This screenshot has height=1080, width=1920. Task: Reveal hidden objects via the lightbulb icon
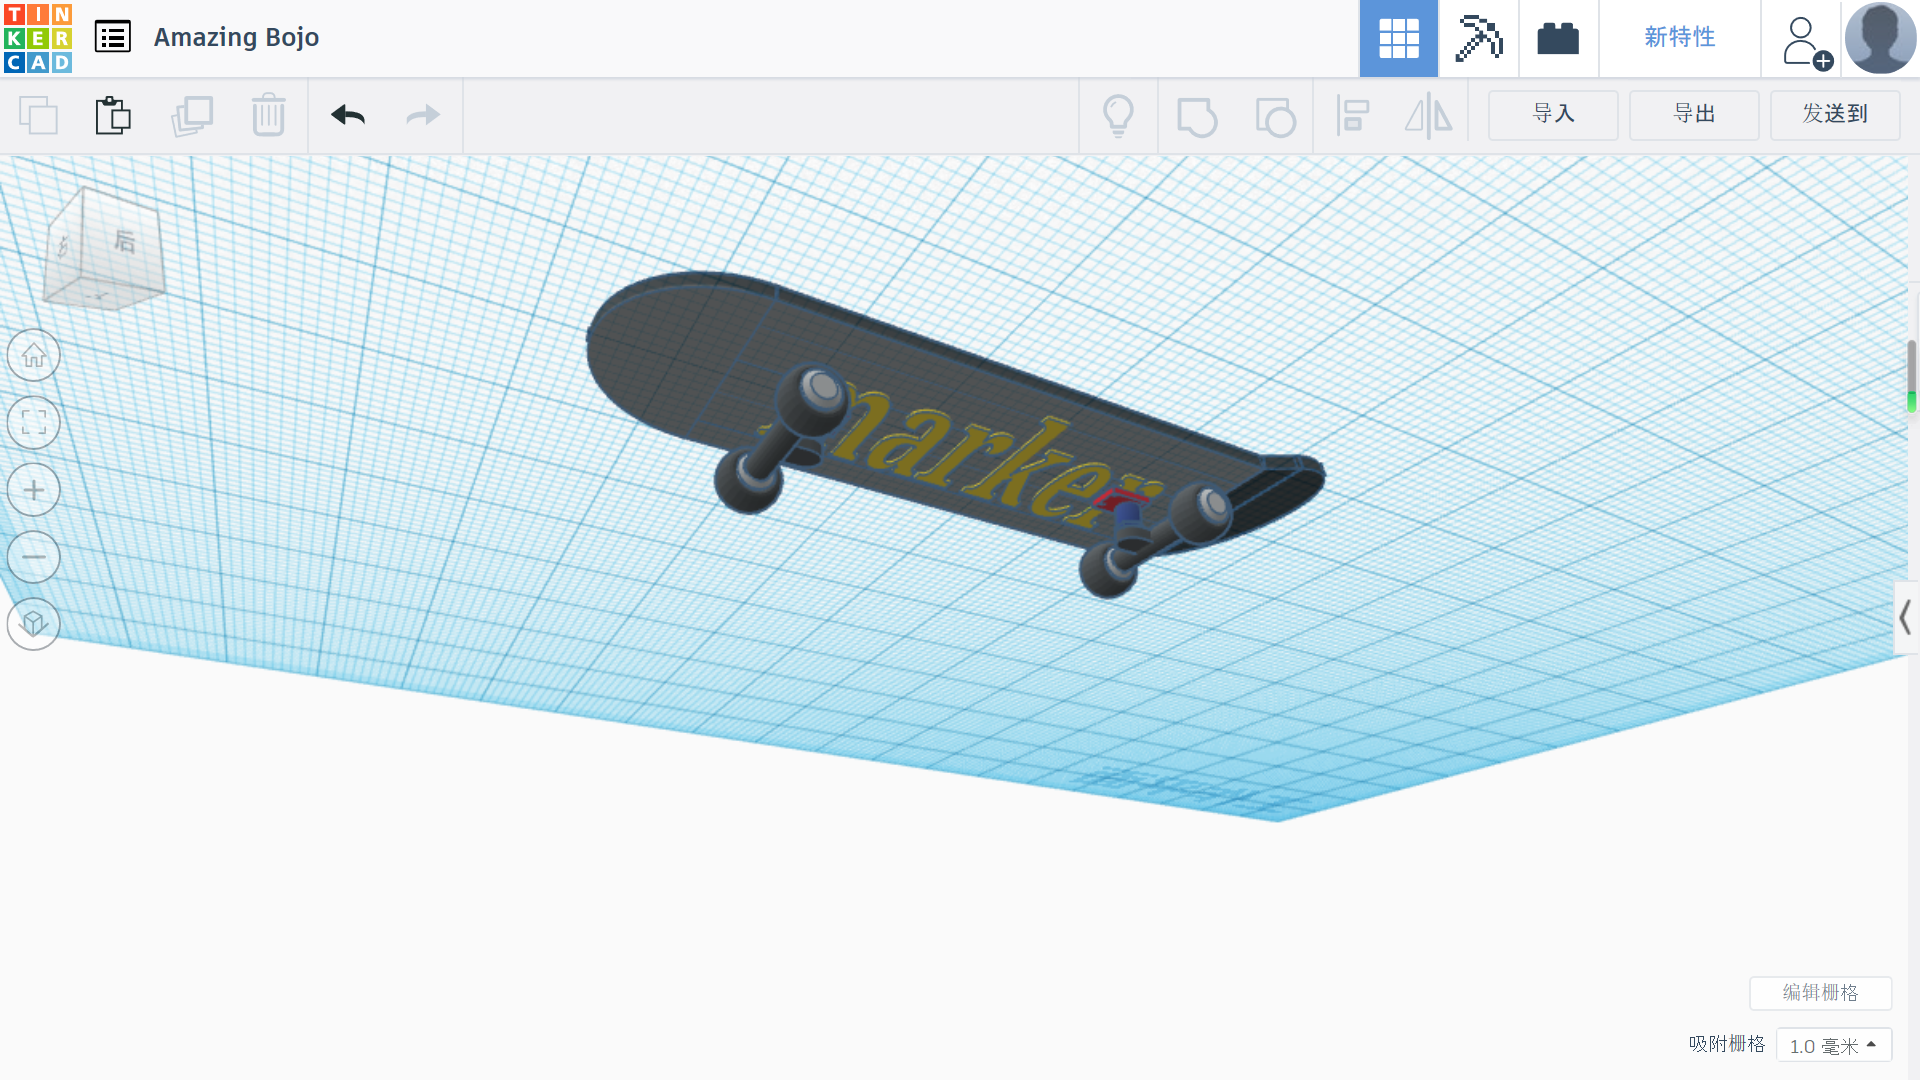click(x=1118, y=115)
